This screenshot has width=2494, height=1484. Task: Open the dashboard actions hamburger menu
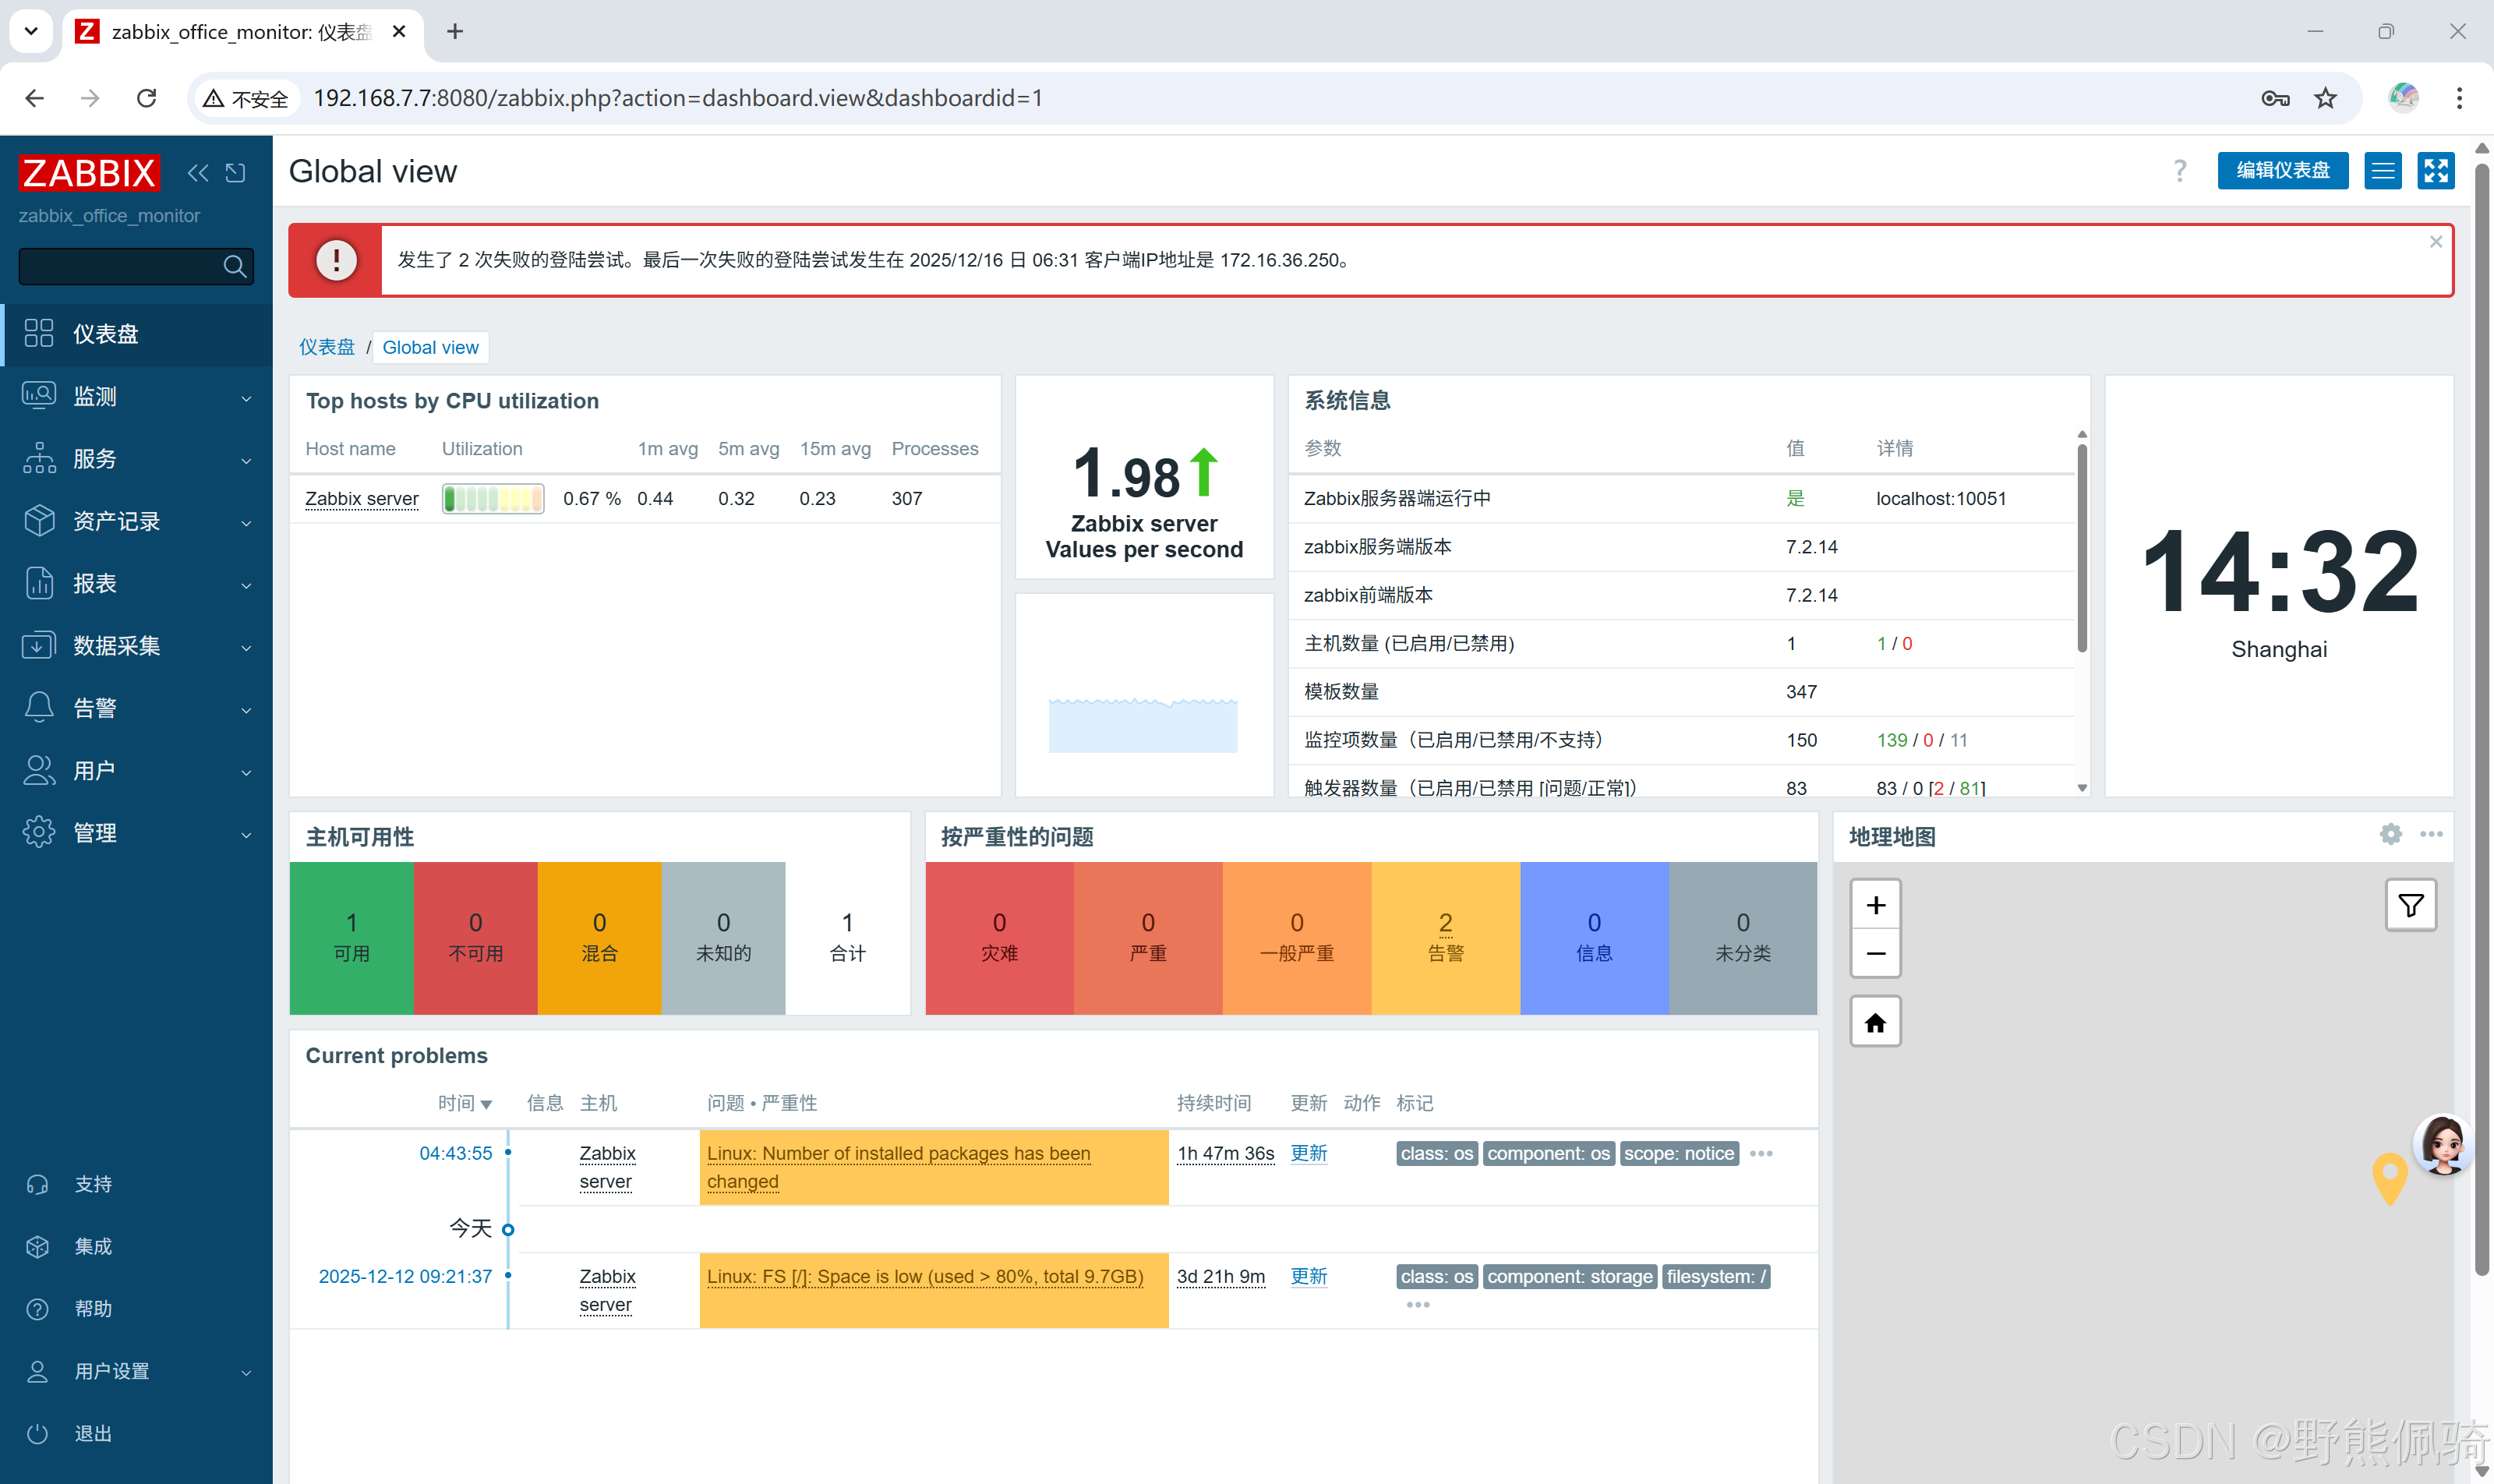click(x=2382, y=171)
